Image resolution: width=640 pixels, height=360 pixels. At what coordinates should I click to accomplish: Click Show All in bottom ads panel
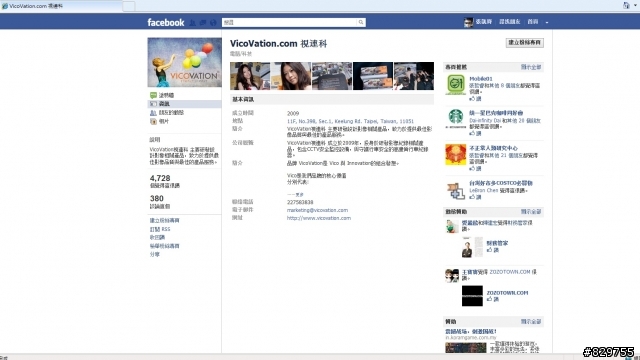531,322
